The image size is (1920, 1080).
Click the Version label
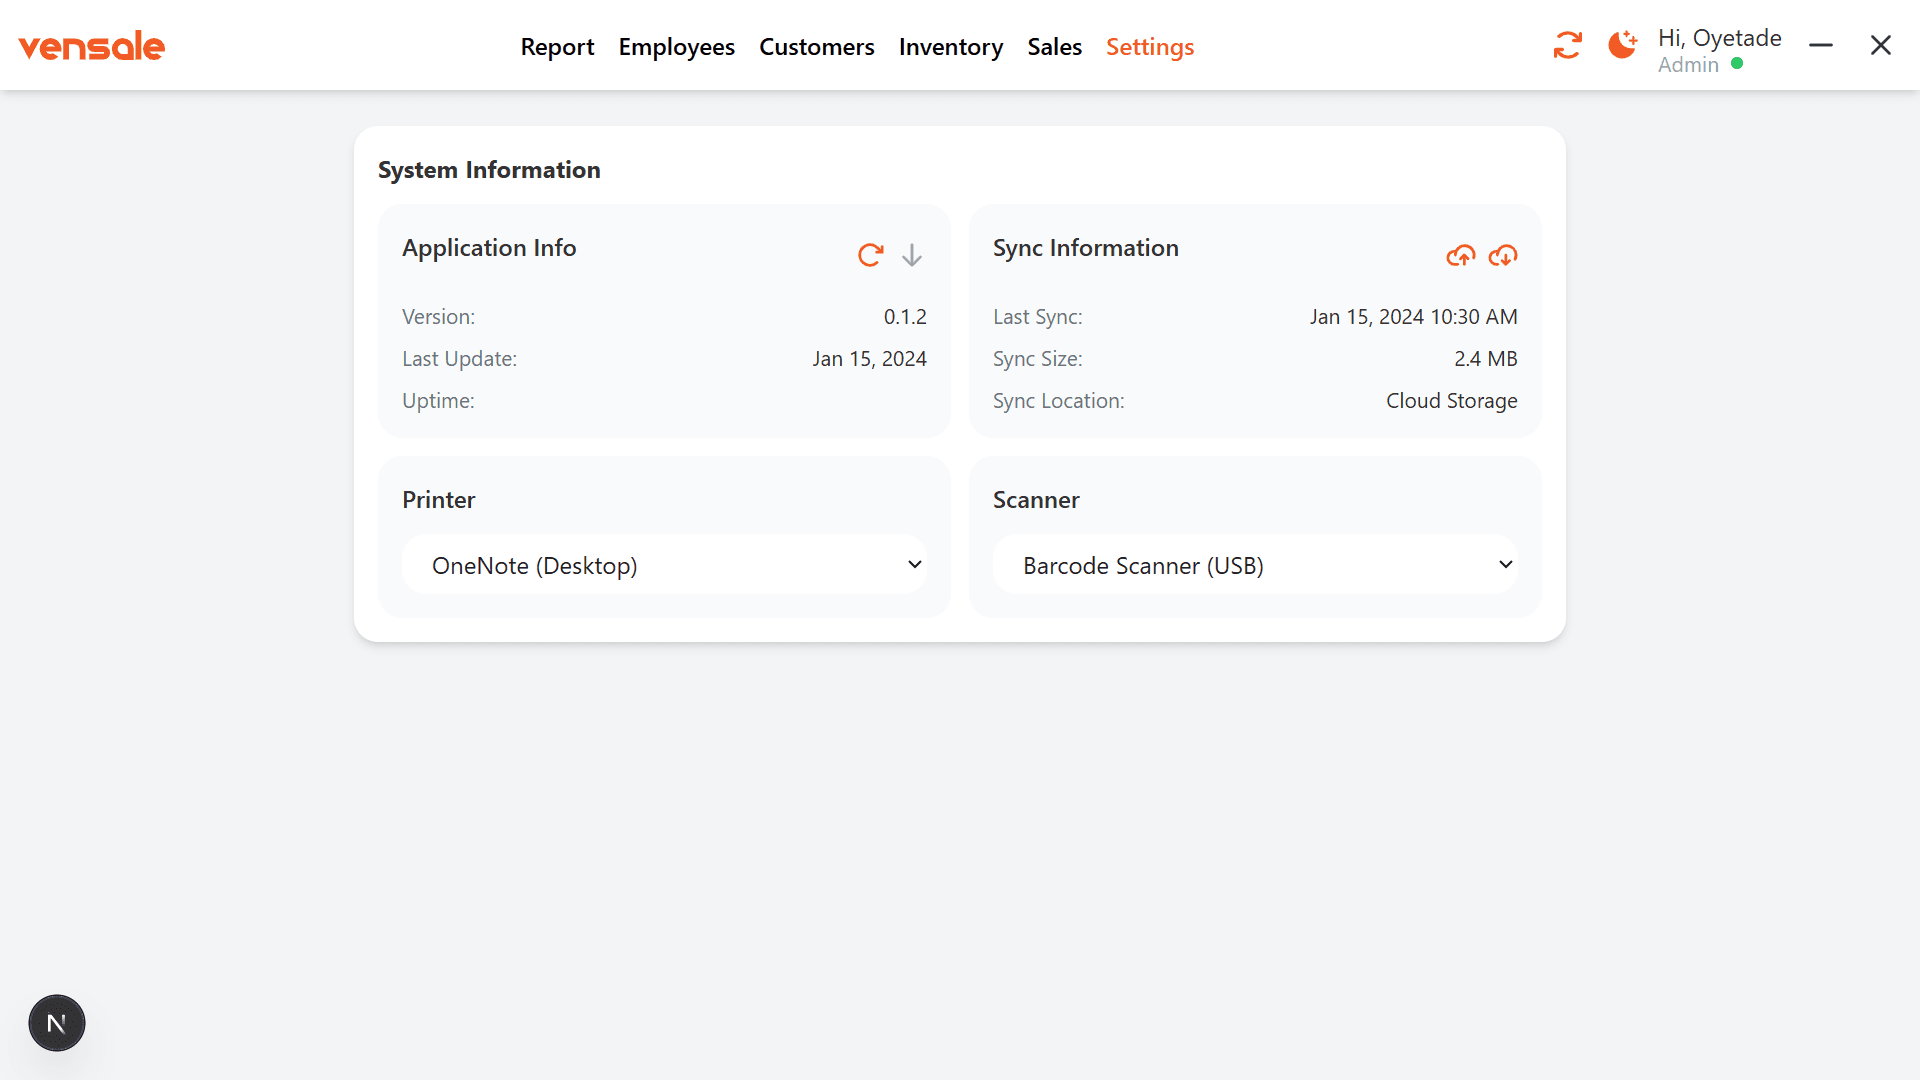(x=438, y=317)
